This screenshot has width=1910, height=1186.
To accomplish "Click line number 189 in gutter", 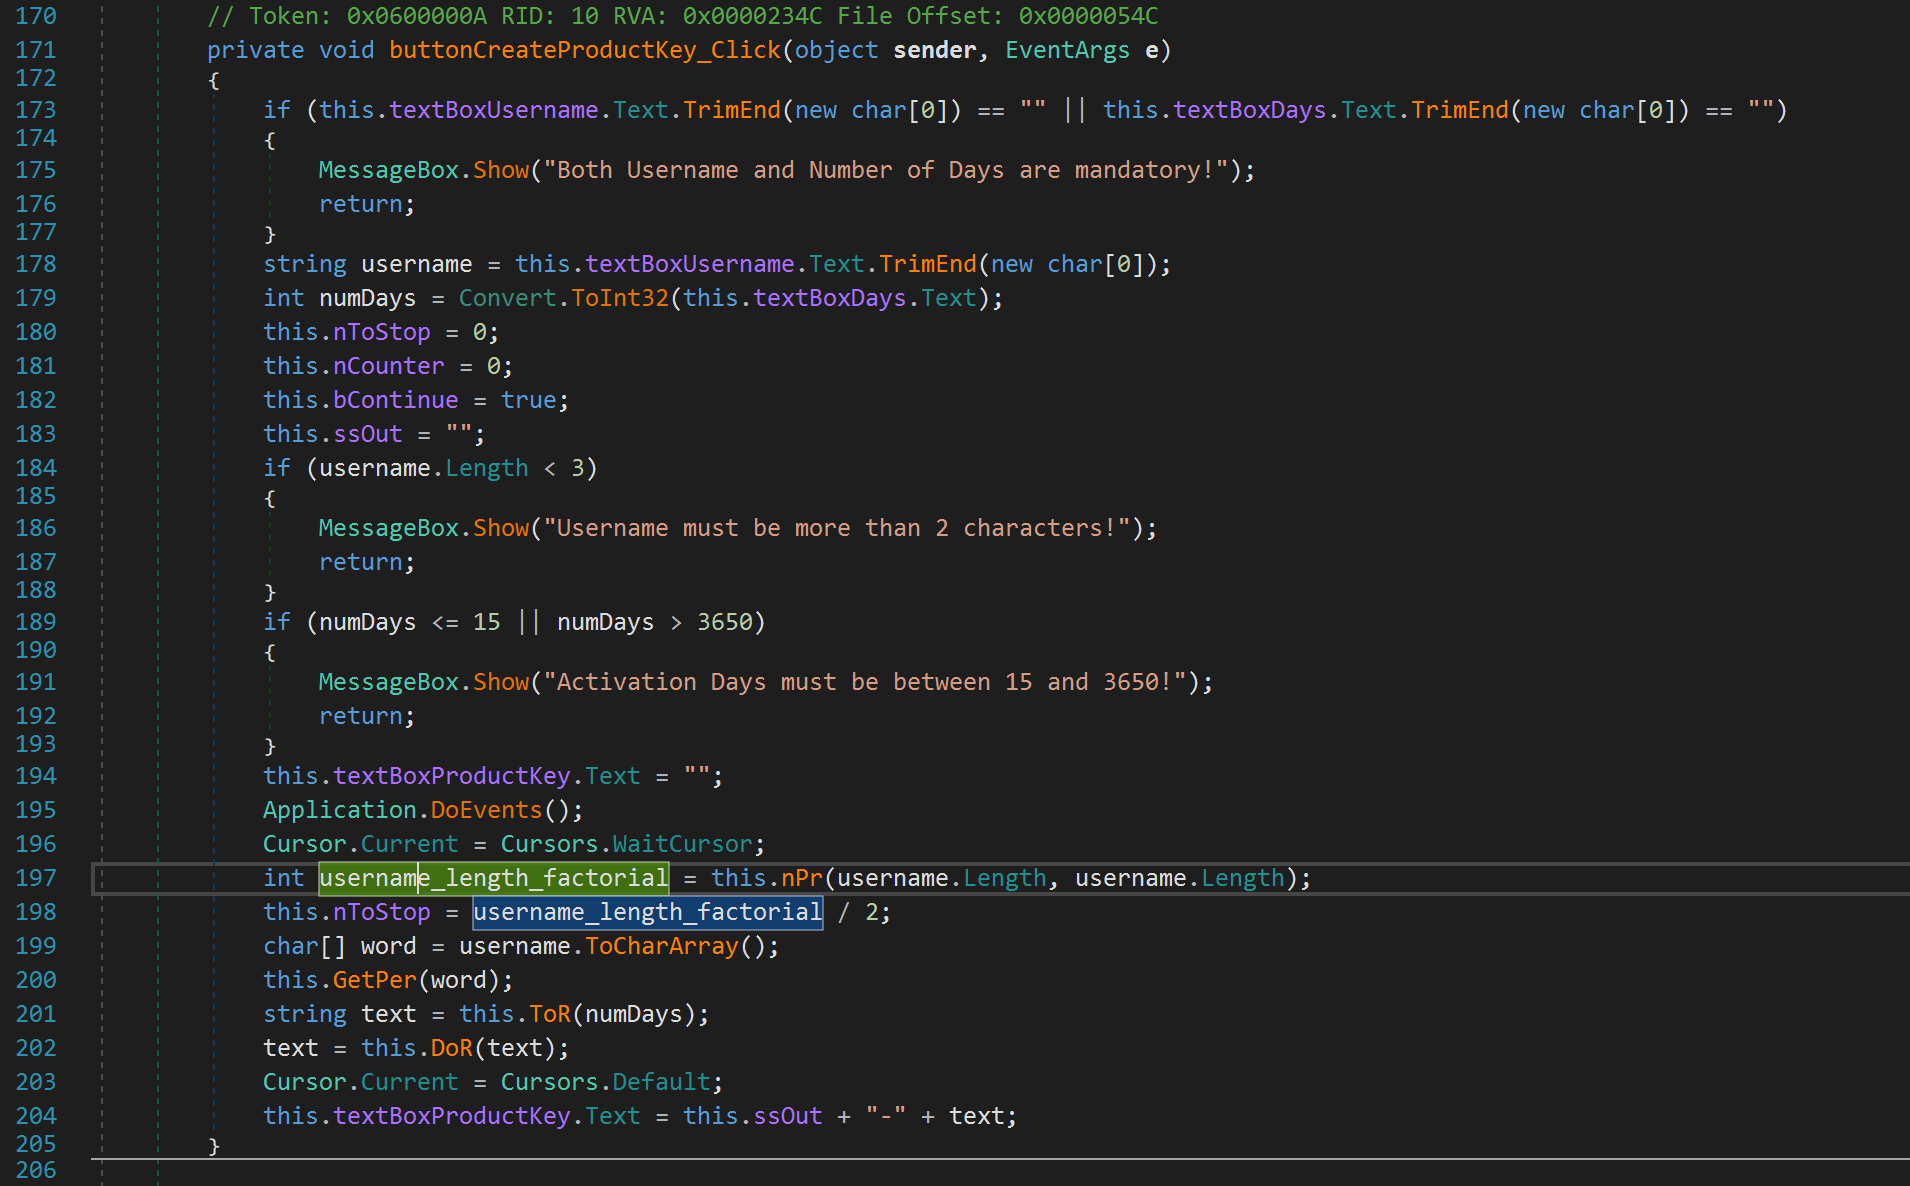I will click(x=36, y=622).
